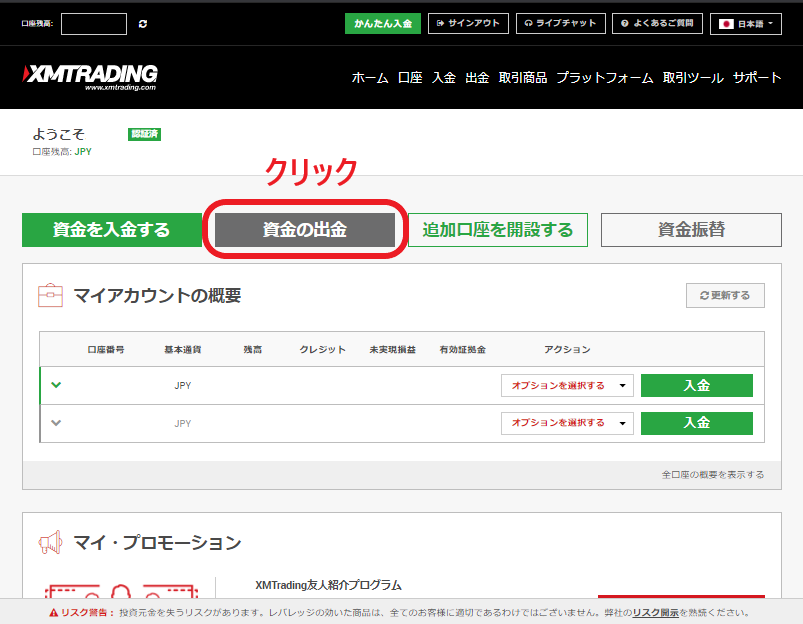Open the 日本語 language dropdown
803x624 pixels.
coord(746,23)
